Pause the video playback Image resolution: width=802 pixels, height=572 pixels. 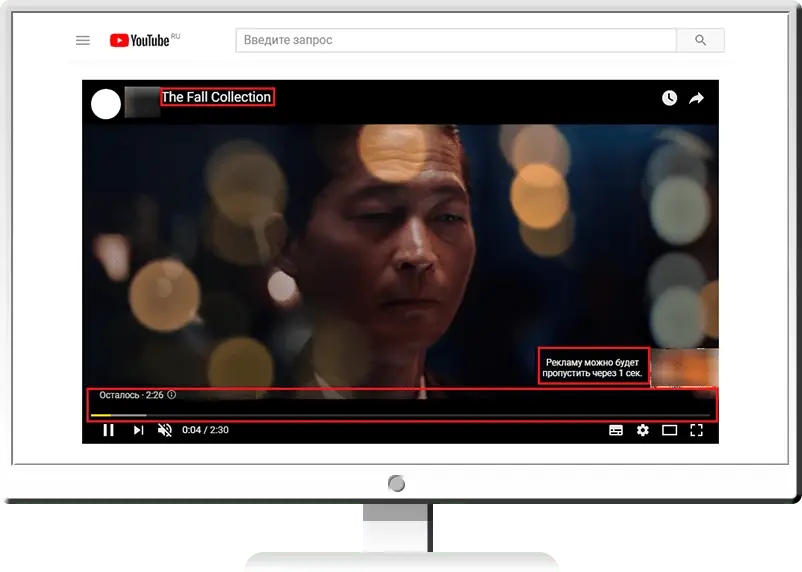pos(108,430)
